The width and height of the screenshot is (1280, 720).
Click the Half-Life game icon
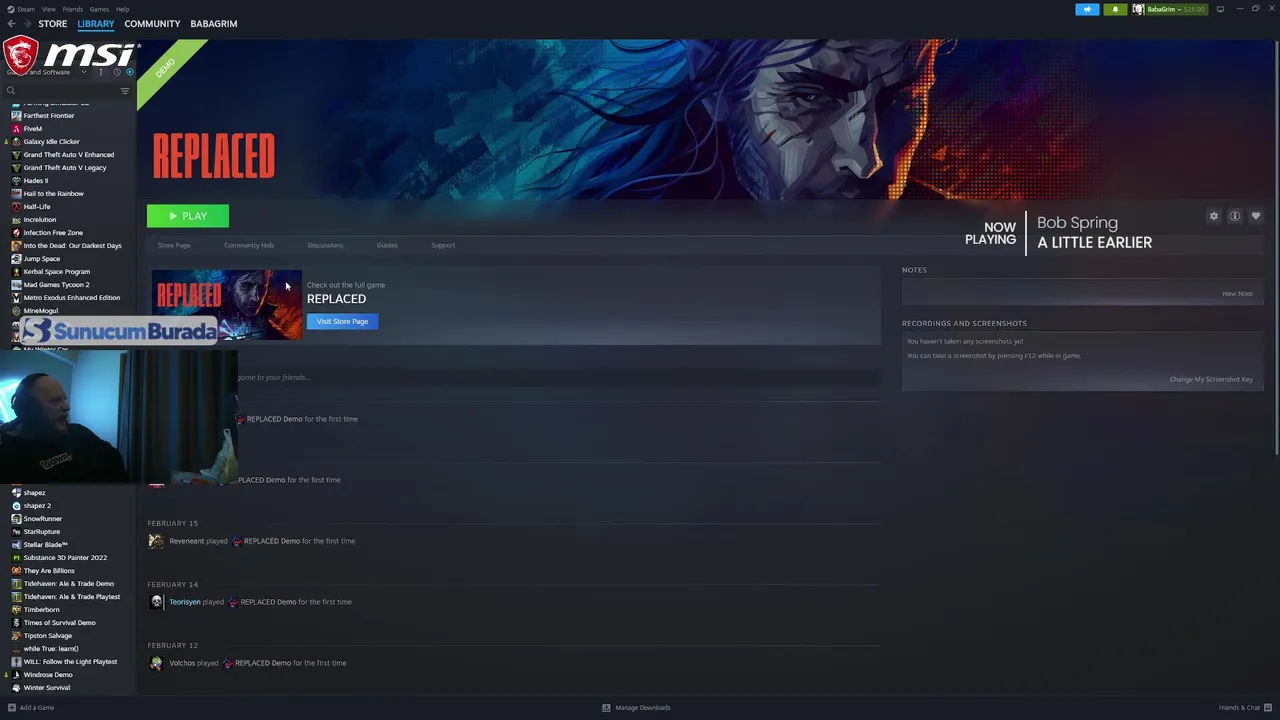pos(16,207)
